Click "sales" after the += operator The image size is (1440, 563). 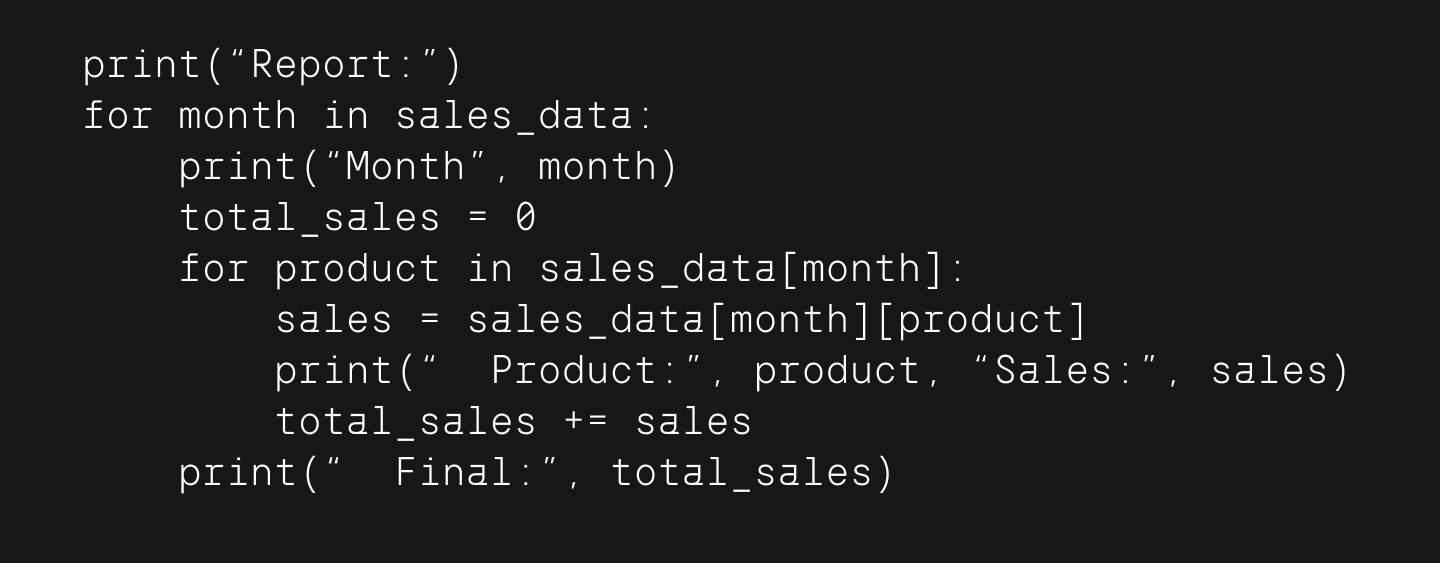point(693,422)
